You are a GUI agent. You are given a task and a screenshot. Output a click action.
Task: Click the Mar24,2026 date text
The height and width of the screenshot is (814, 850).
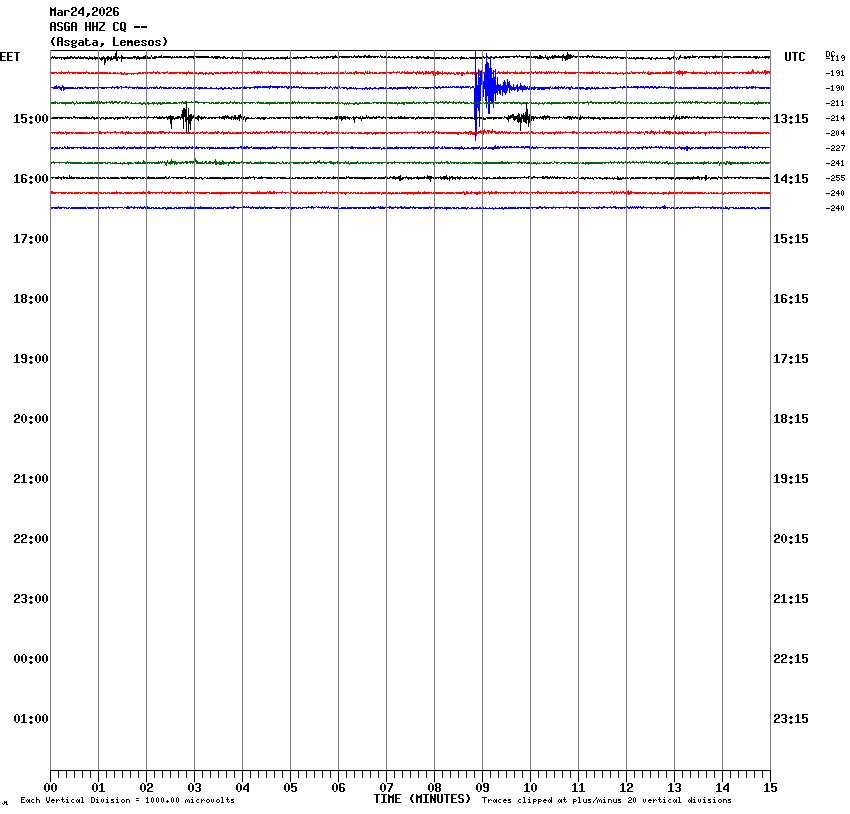coord(84,12)
